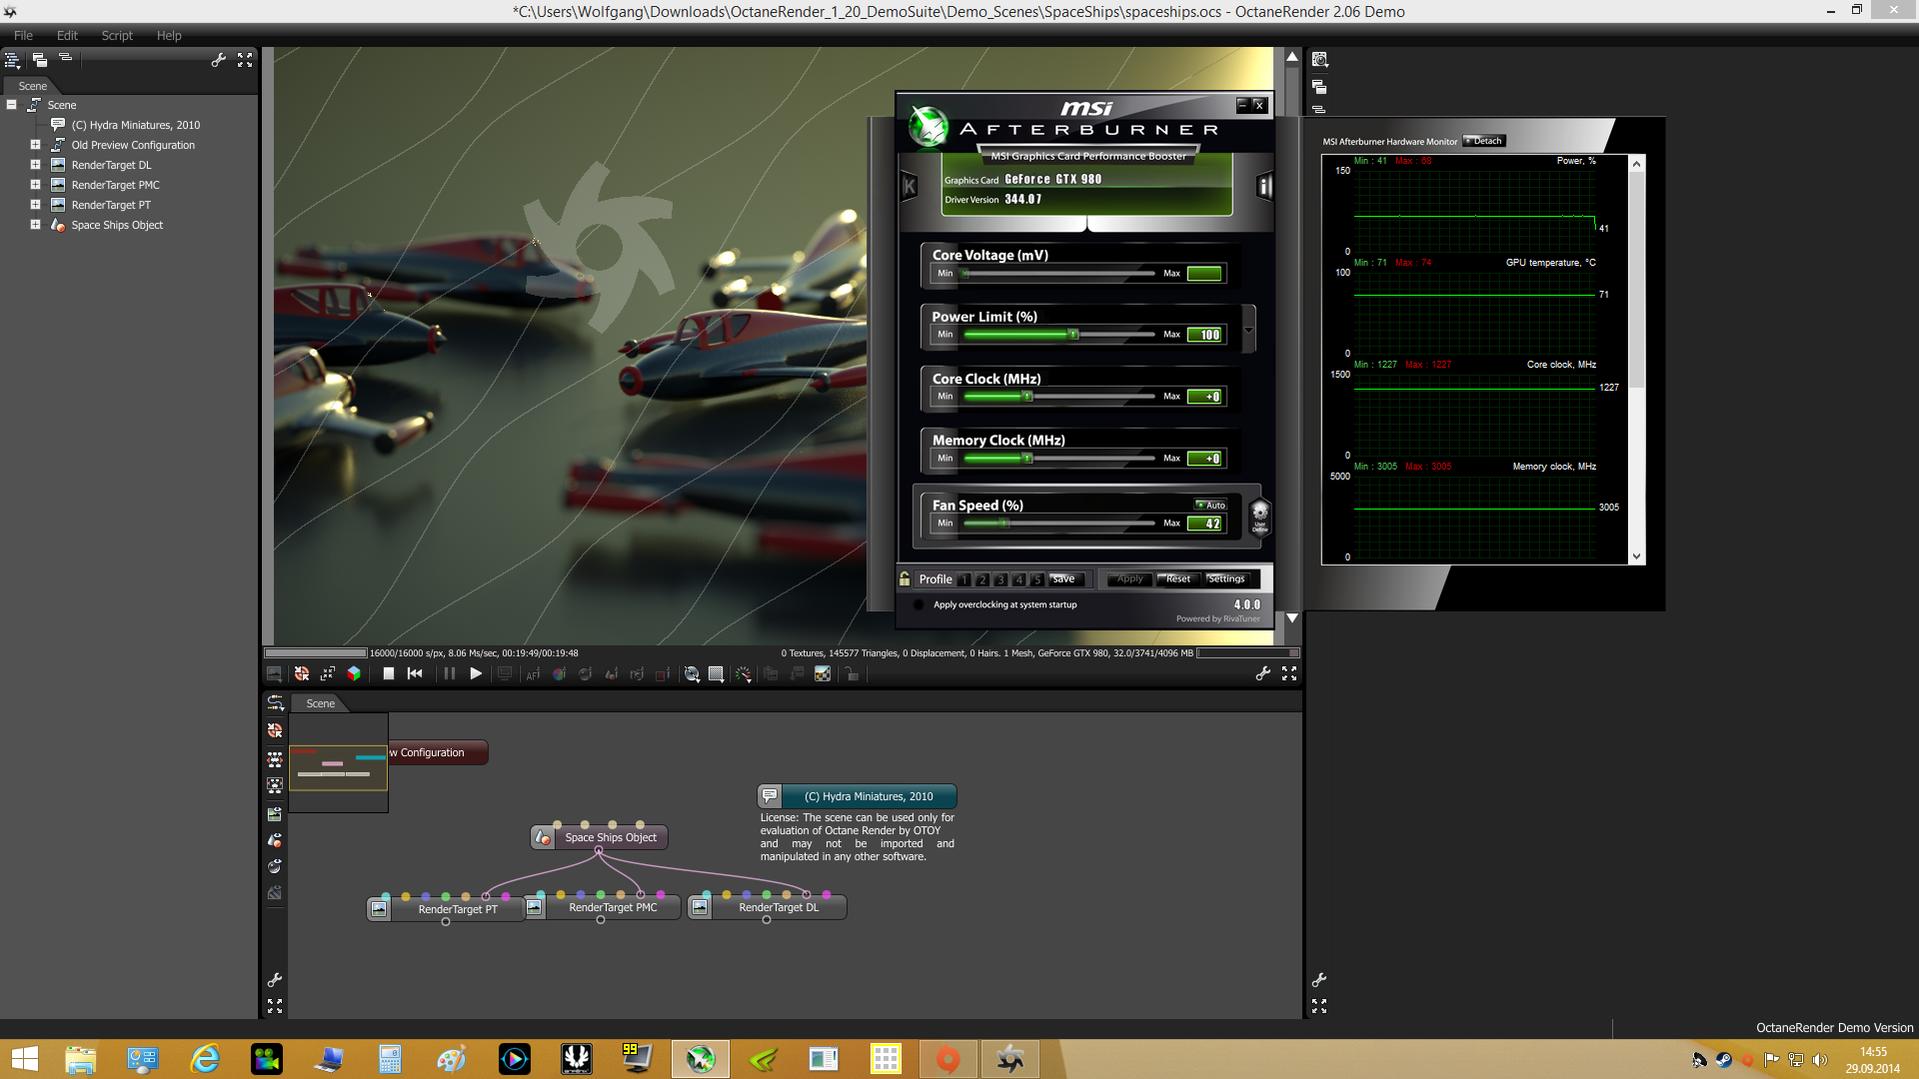Click the Afterburner profile lock icon
The width and height of the screenshot is (1919, 1079).
pos(905,579)
